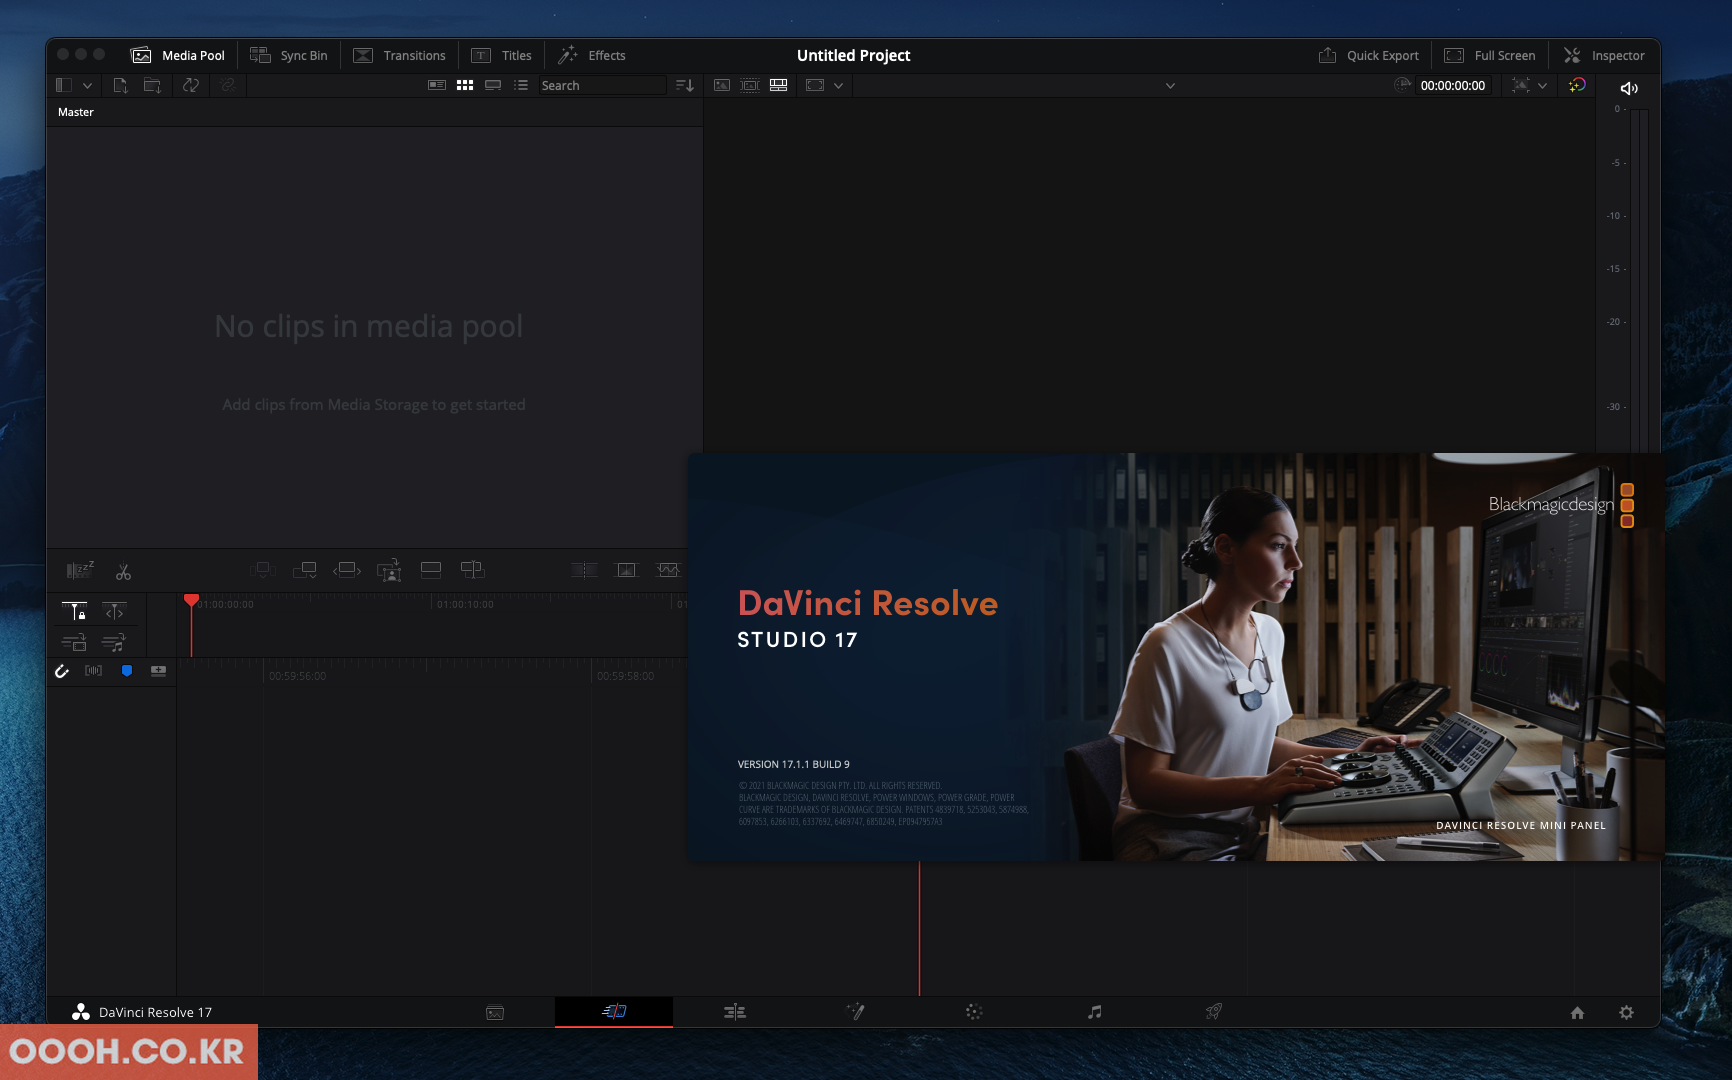
Task: Click the Append to end edit icon
Action: pyautogui.click(x=305, y=570)
